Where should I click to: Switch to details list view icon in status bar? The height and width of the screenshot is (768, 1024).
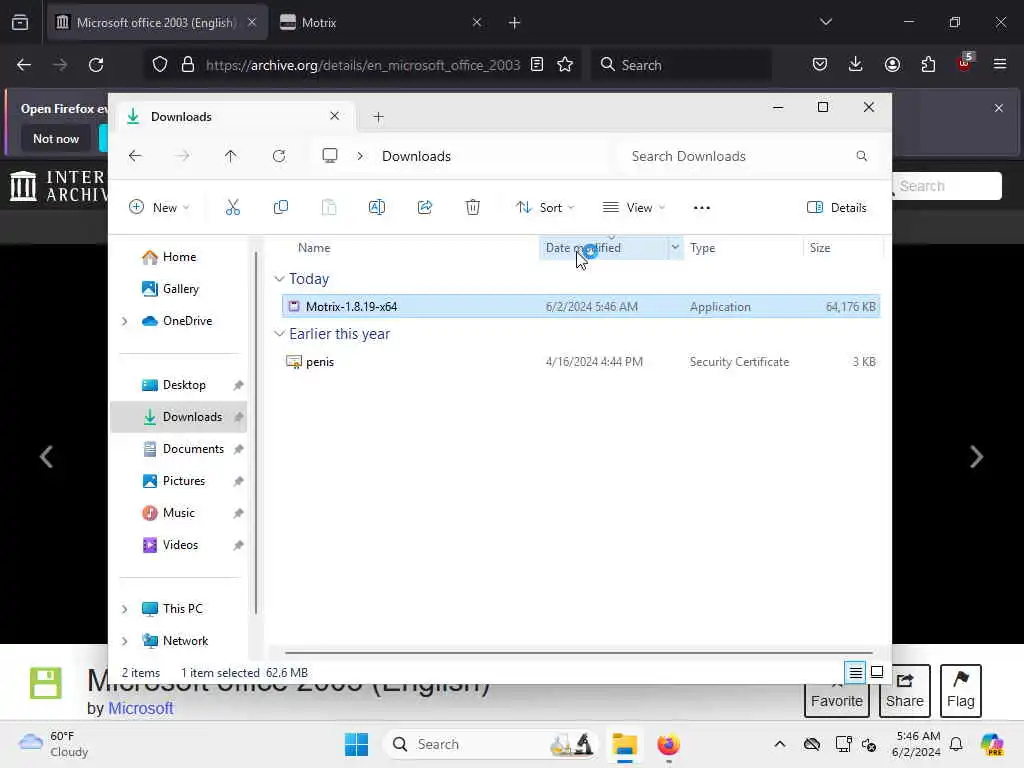pyautogui.click(x=856, y=672)
